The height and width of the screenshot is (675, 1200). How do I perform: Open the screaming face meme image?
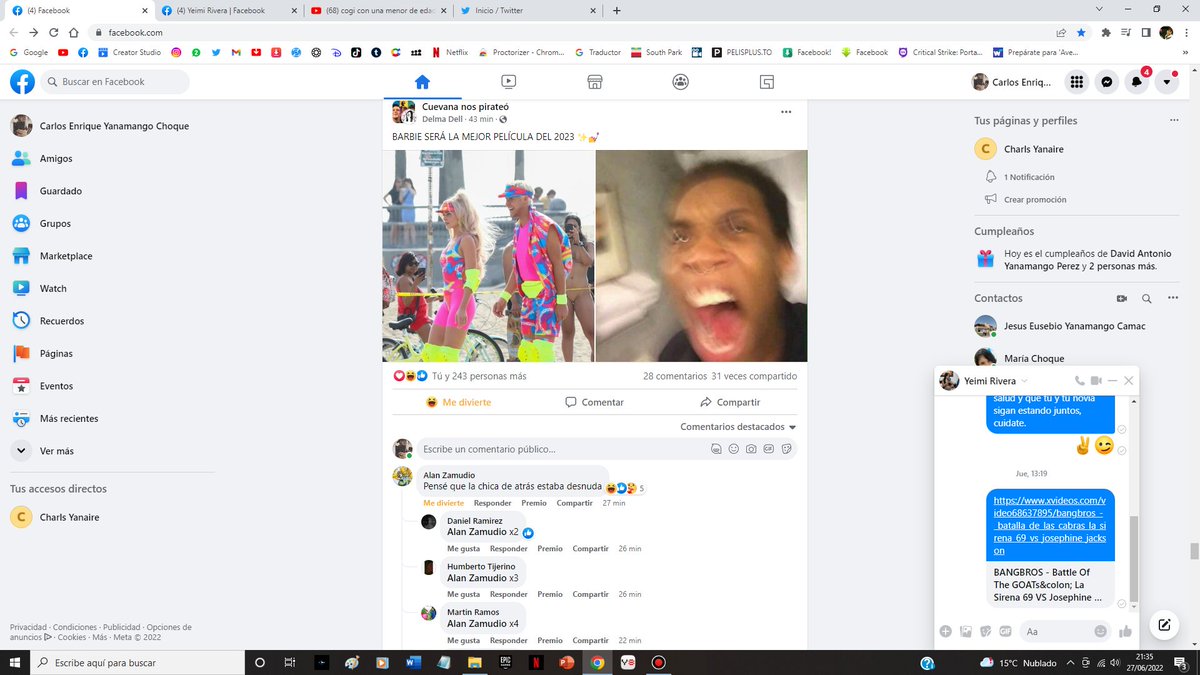point(702,255)
